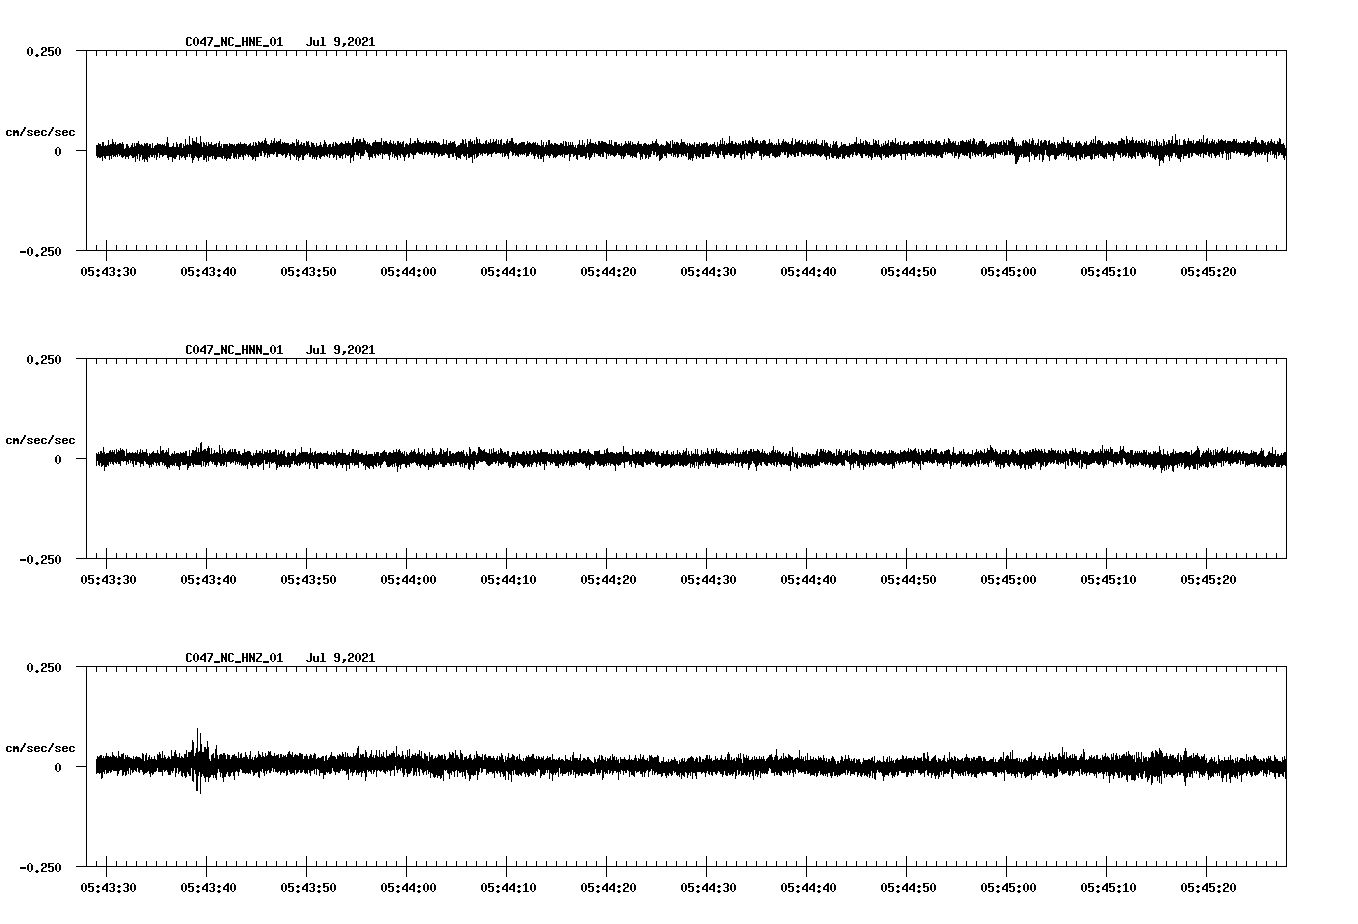The image size is (1358, 924).
Task: Click the 05:43:40 time label under HNZ plot
Action: click(x=208, y=888)
